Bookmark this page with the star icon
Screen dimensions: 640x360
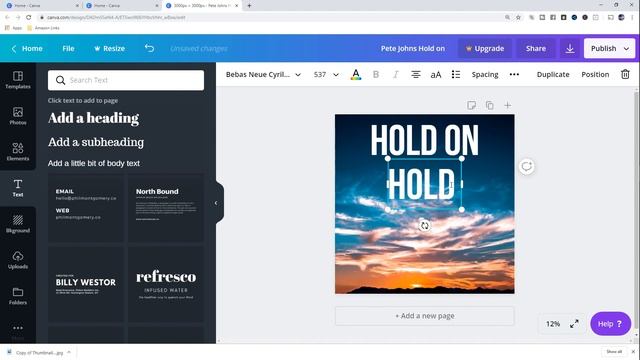pos(518,17)
